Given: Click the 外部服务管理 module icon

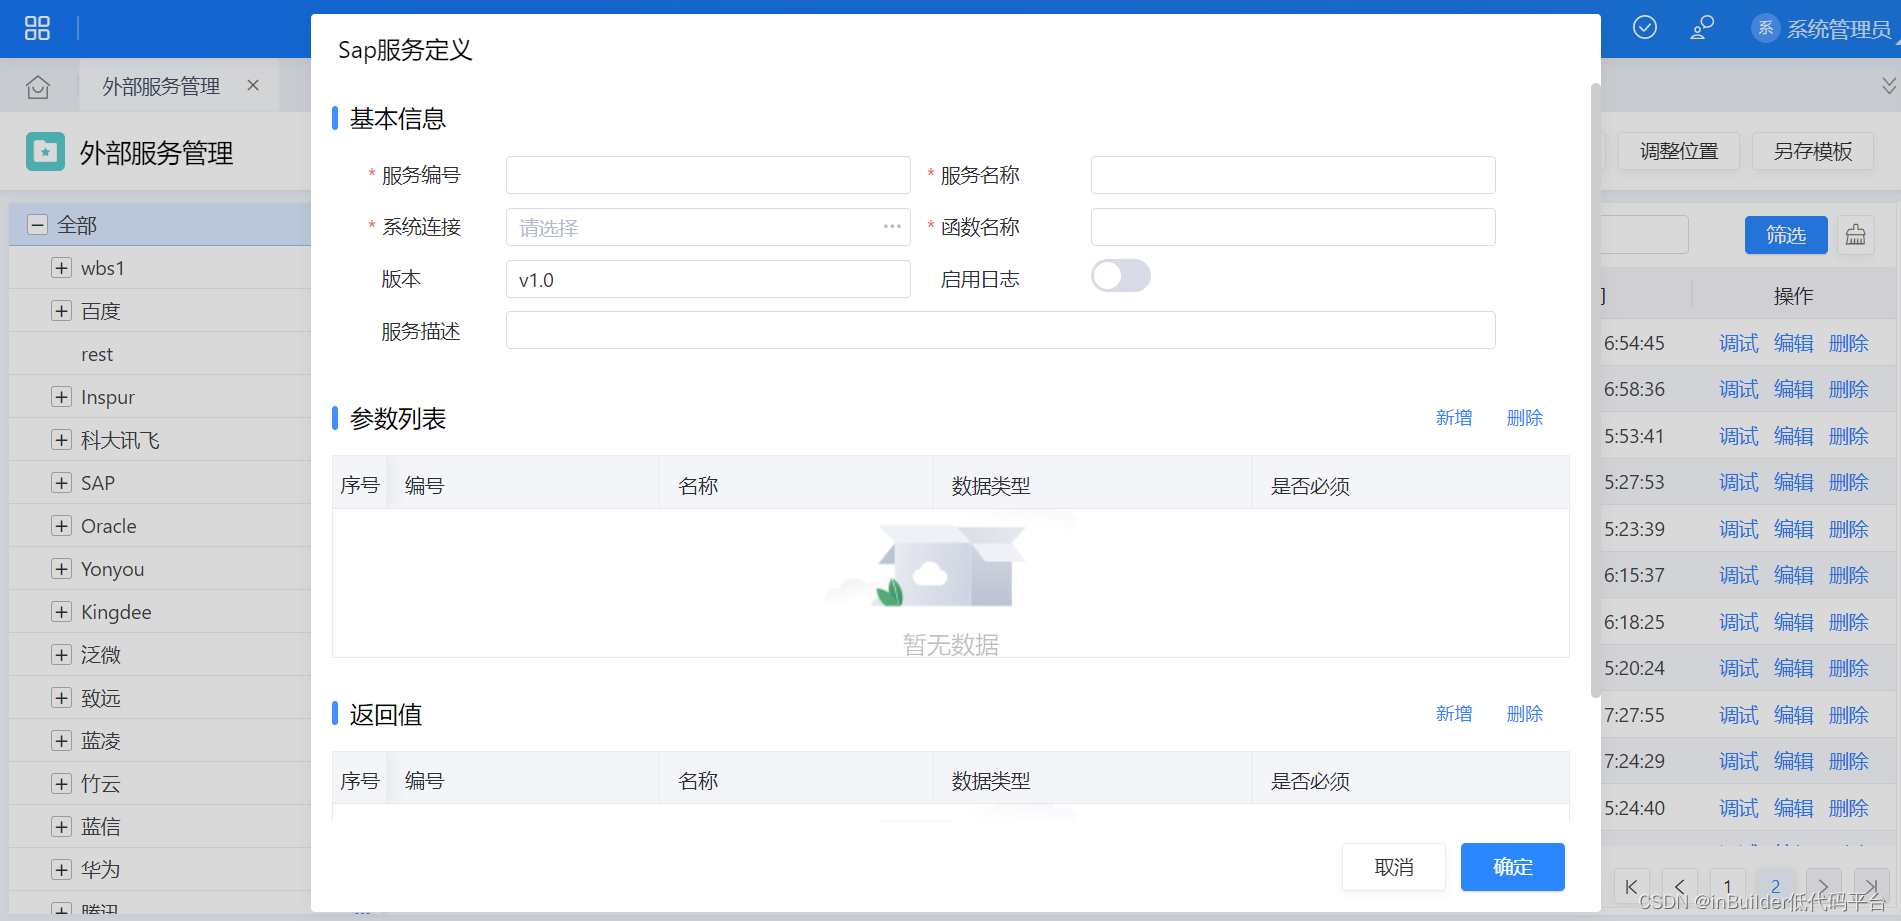Looking at the screenshot, I should pos(45,152).
